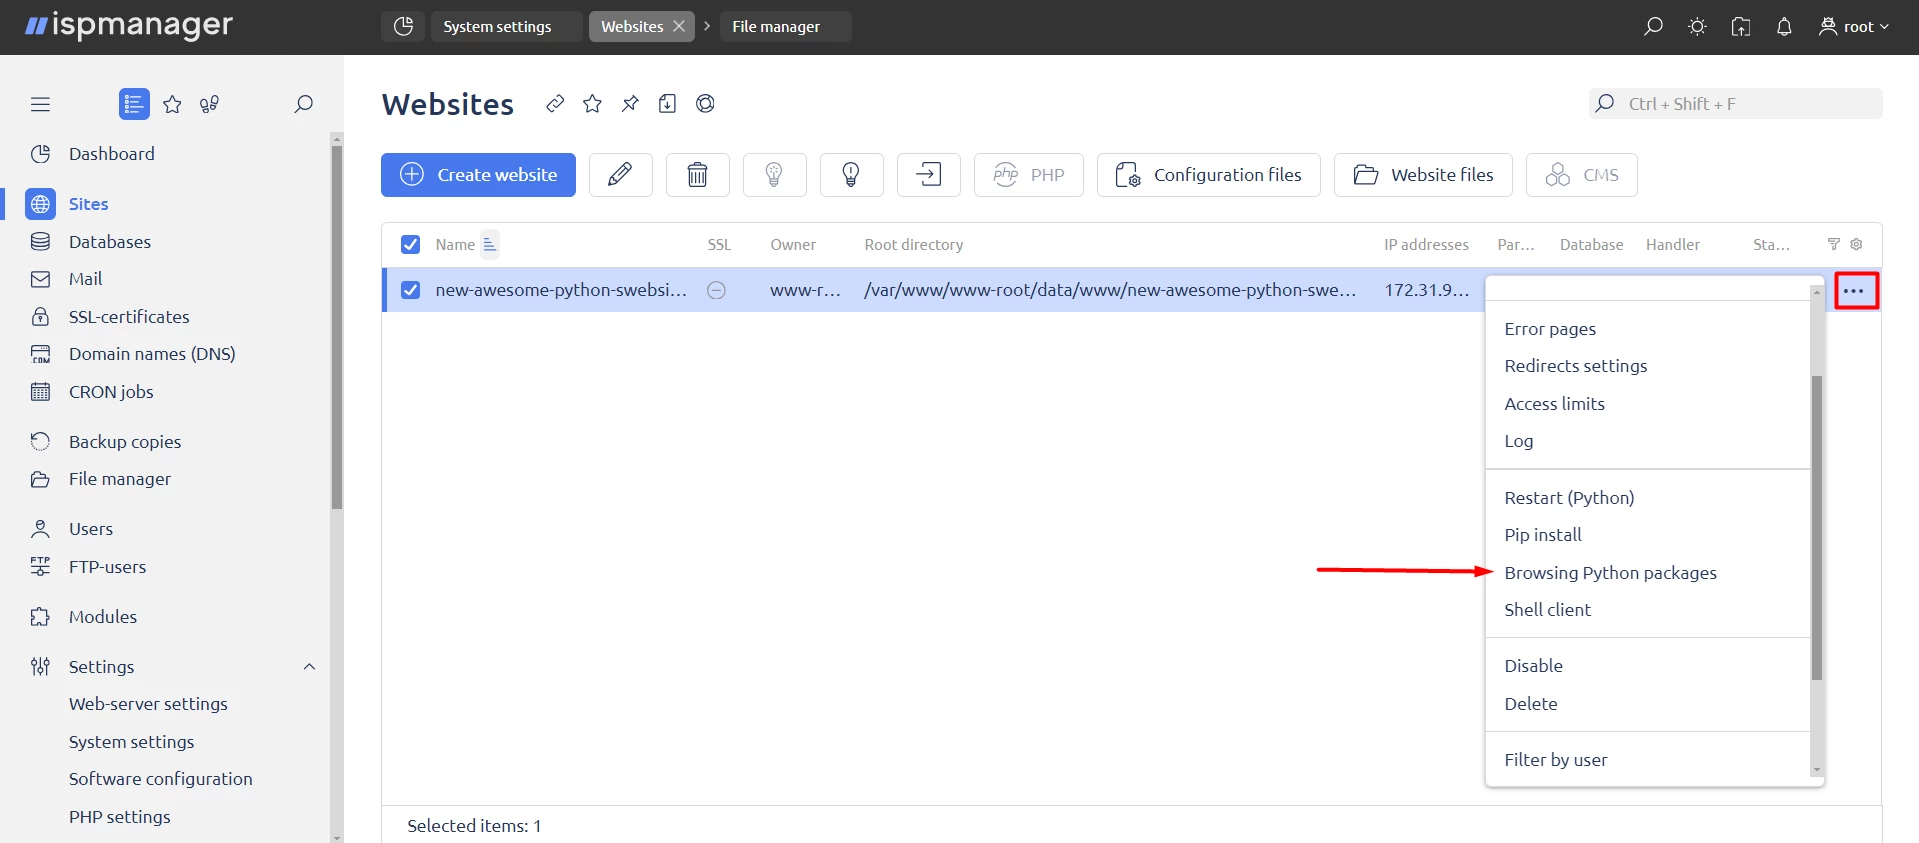This screenshot has width=1919, height=843.
Task: Edit selected website with pencil button
Action: (x=620, y=175)
